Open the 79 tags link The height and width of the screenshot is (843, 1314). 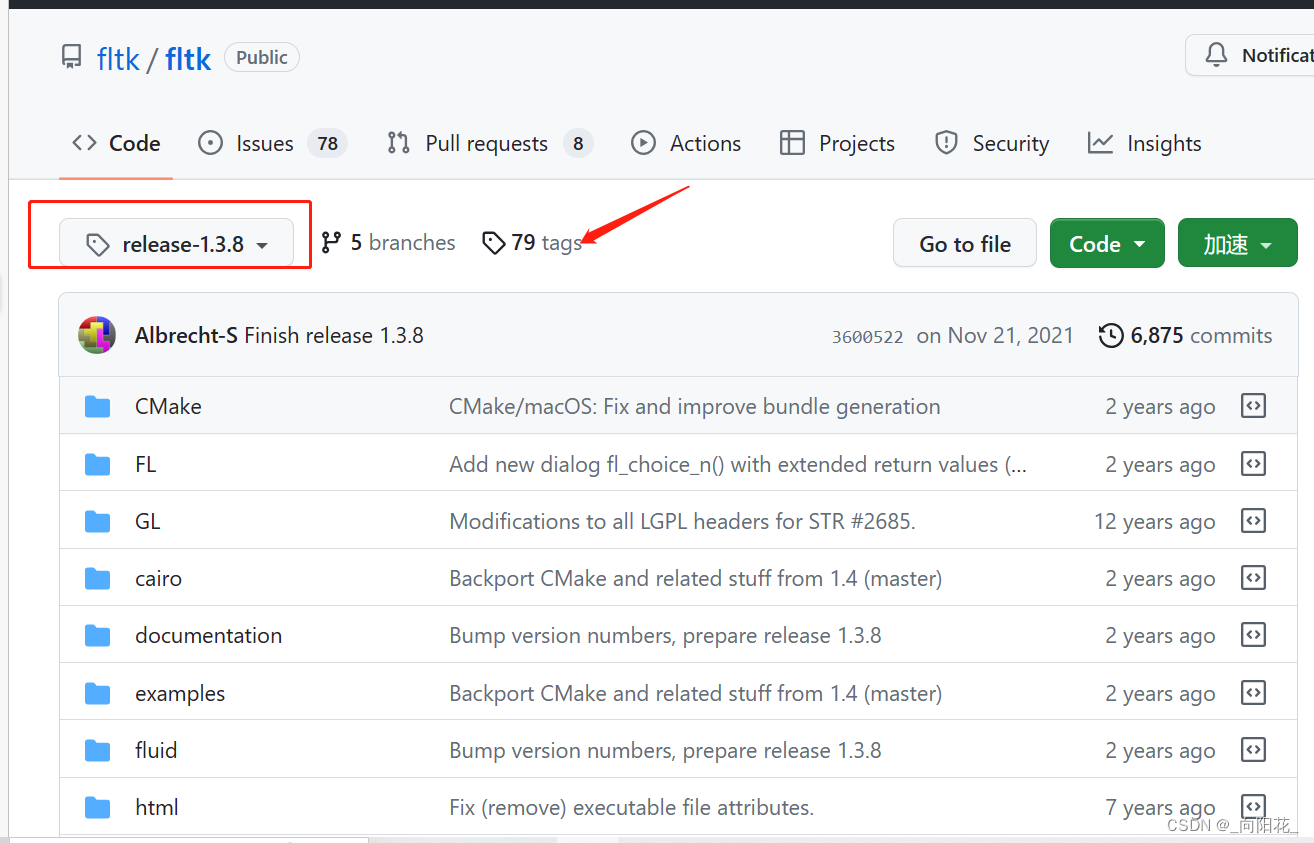[532, 243]
